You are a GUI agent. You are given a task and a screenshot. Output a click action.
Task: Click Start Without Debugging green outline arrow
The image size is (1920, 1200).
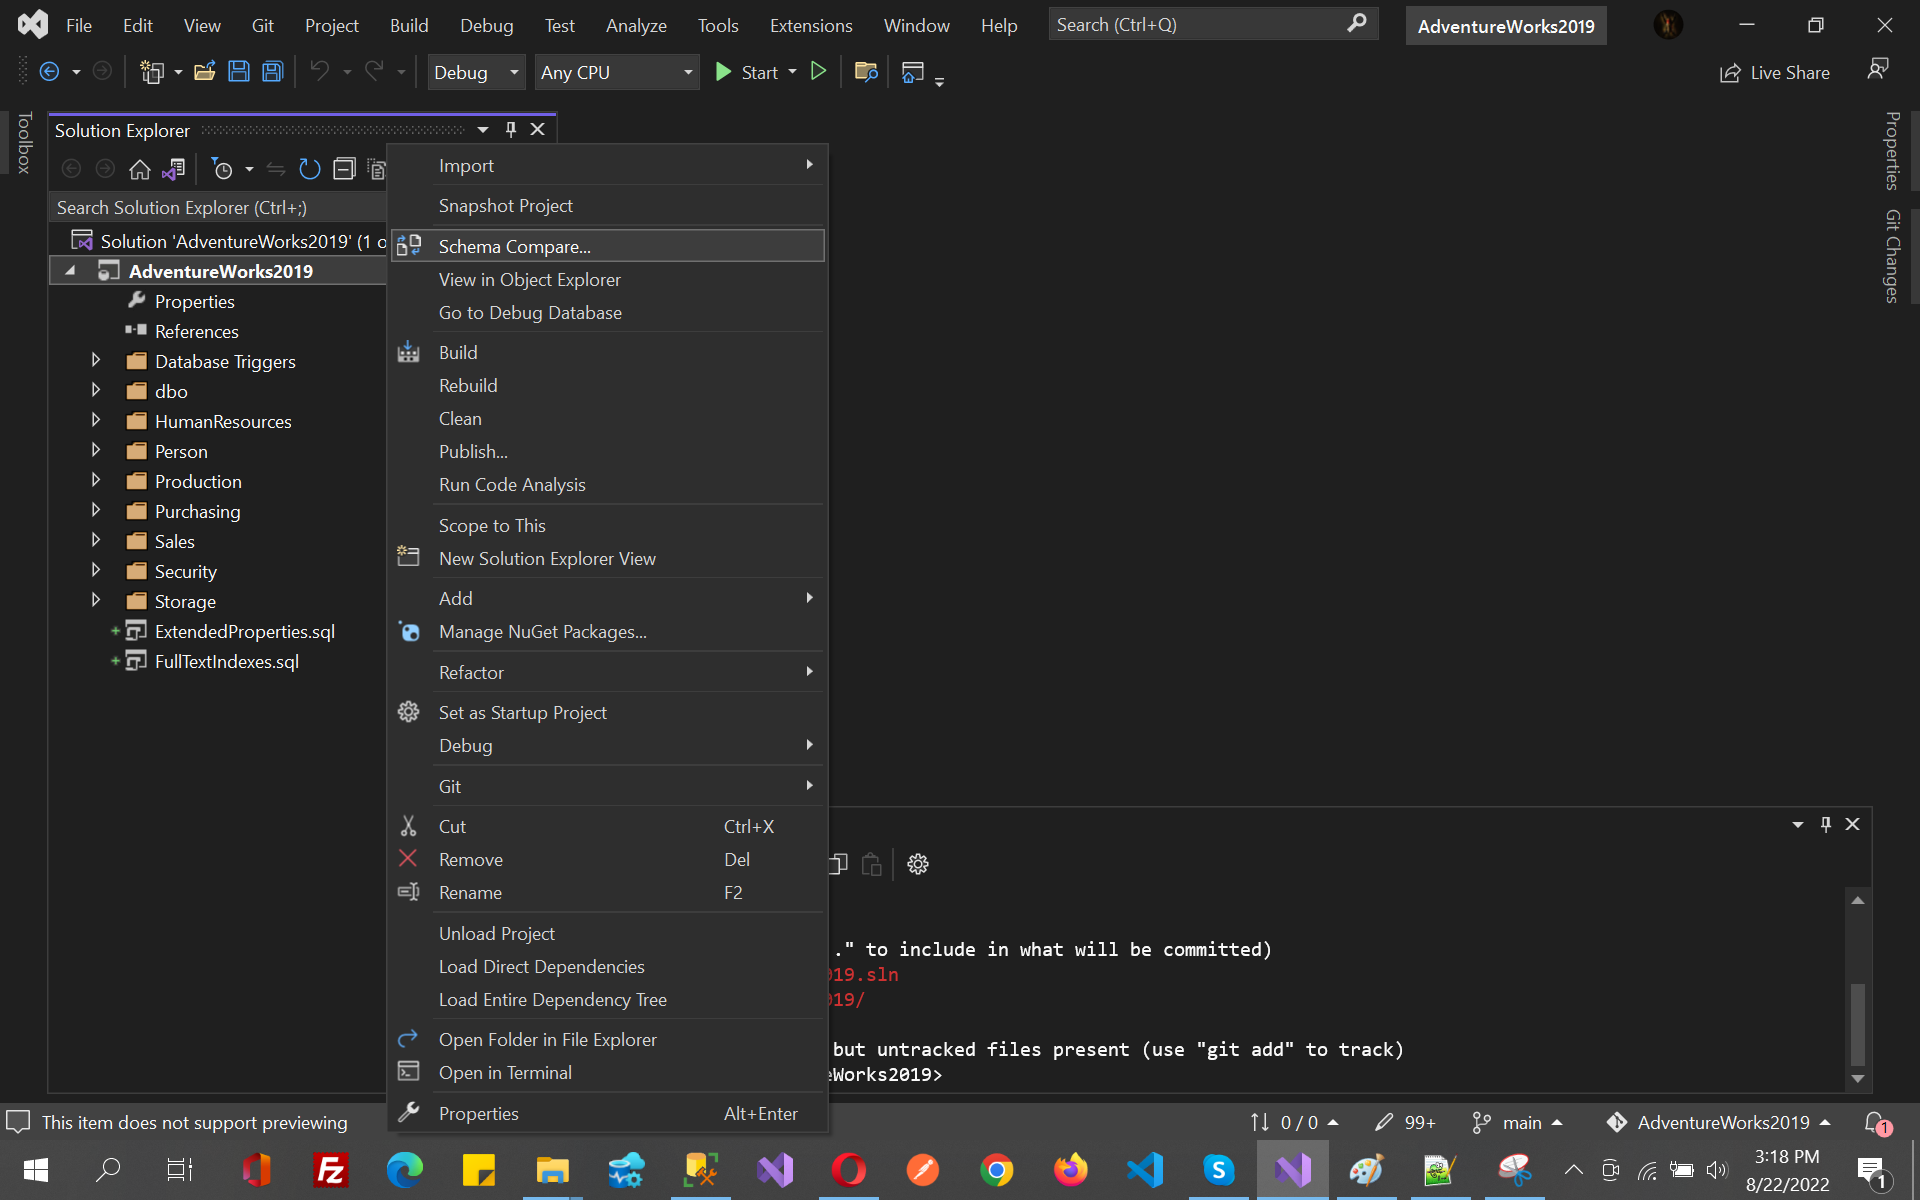(x=818, y=72)
